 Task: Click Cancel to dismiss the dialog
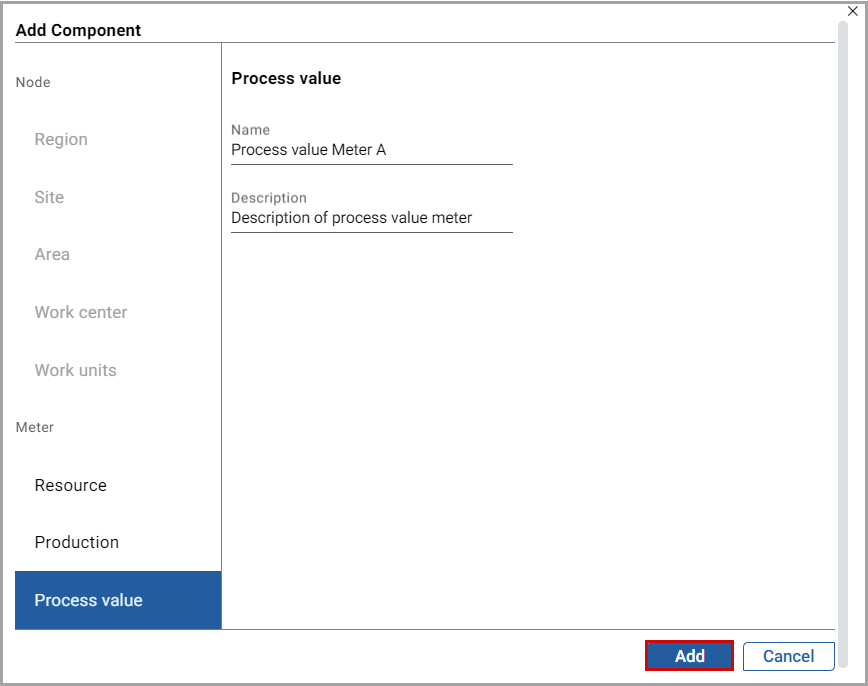point(788,656)
